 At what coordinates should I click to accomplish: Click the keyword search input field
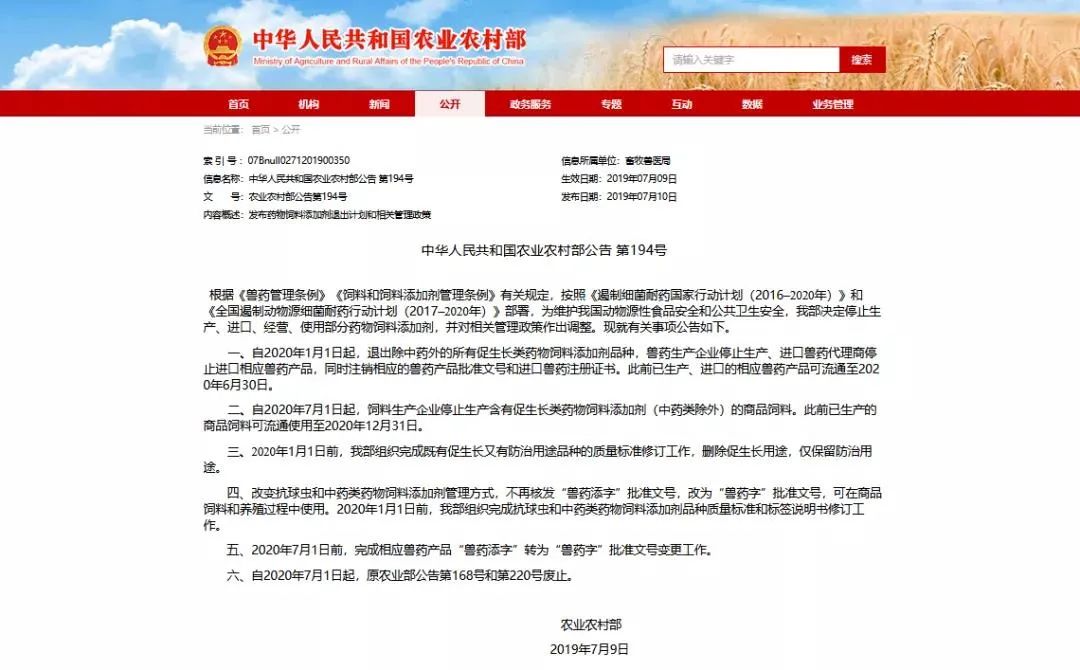pos(751,60)
